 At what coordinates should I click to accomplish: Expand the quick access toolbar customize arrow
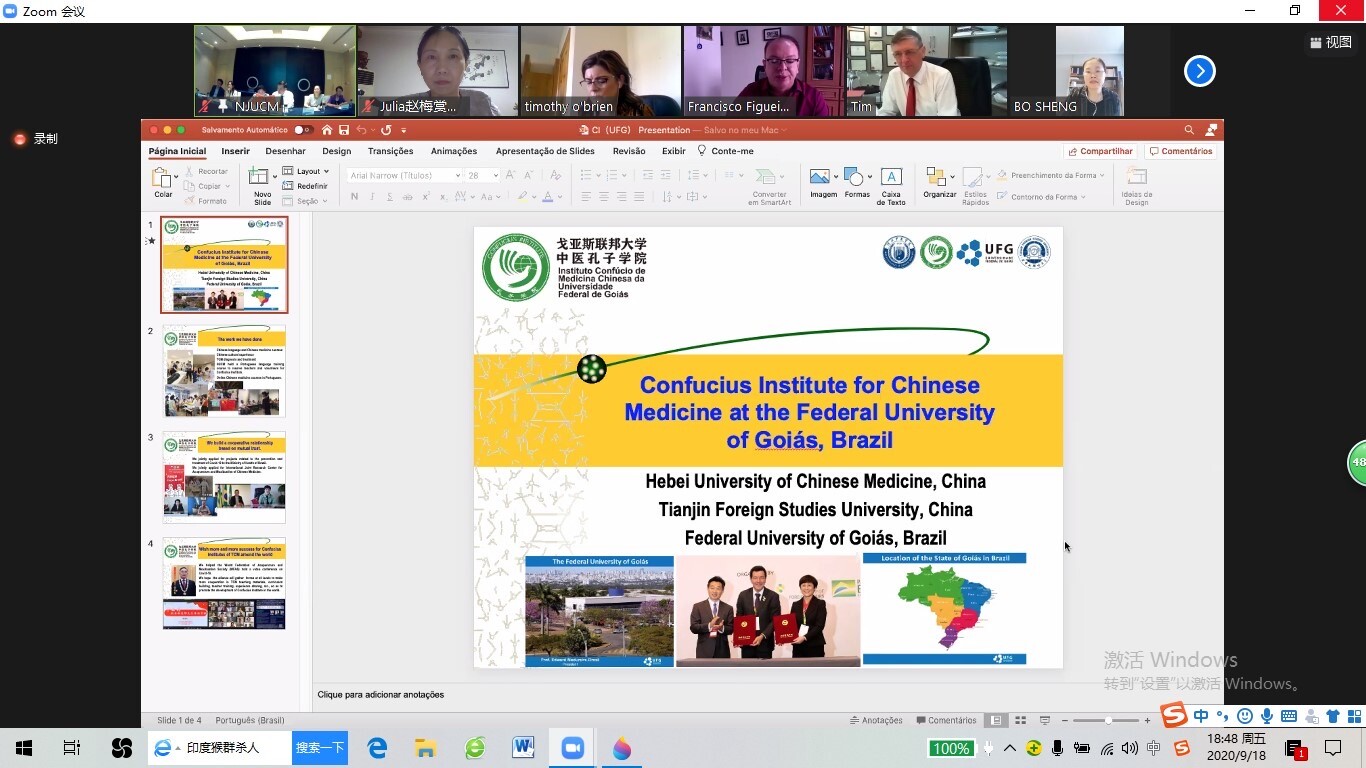(404, 130)
